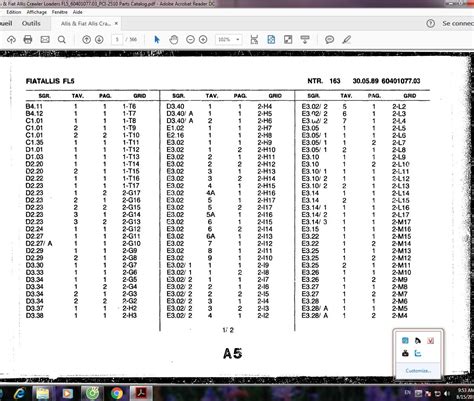Click the Print file icon

point(28,40)
